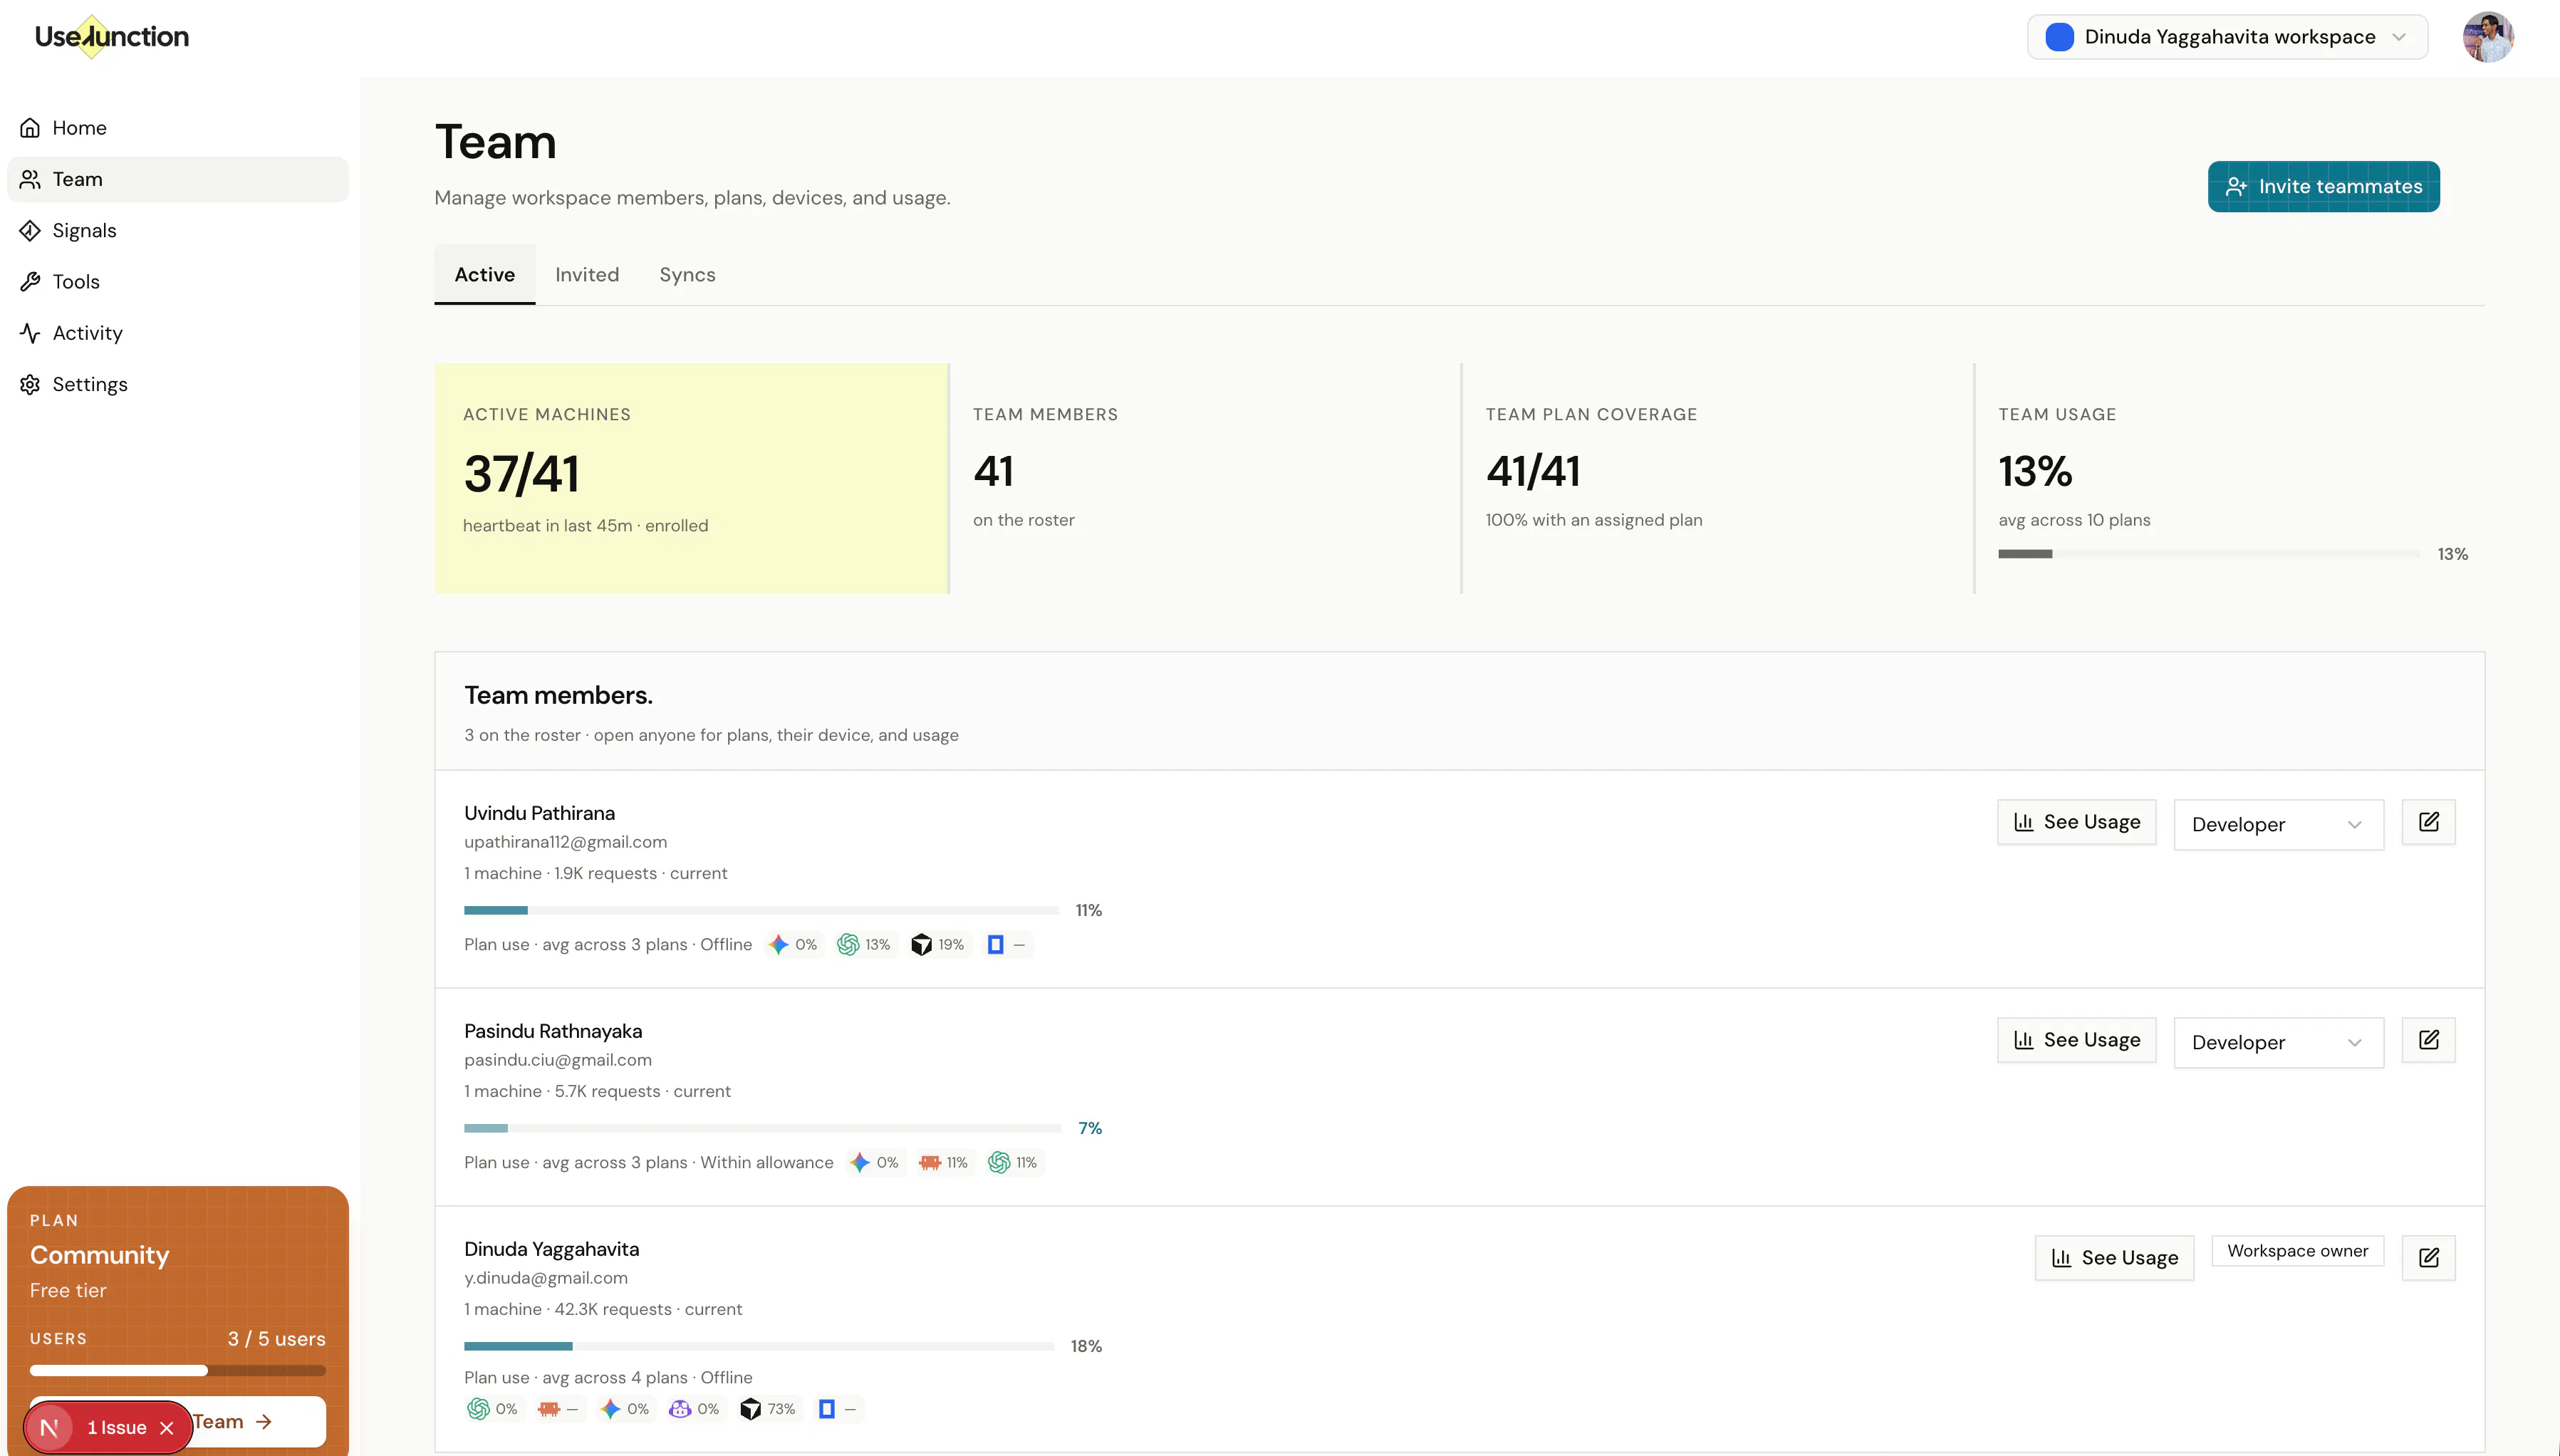The height and width of the screenshot is (1456, 2560).
Task: Open Dinuda Yaggahavita workspace switcher
Action: click(x=2227, y=37)
